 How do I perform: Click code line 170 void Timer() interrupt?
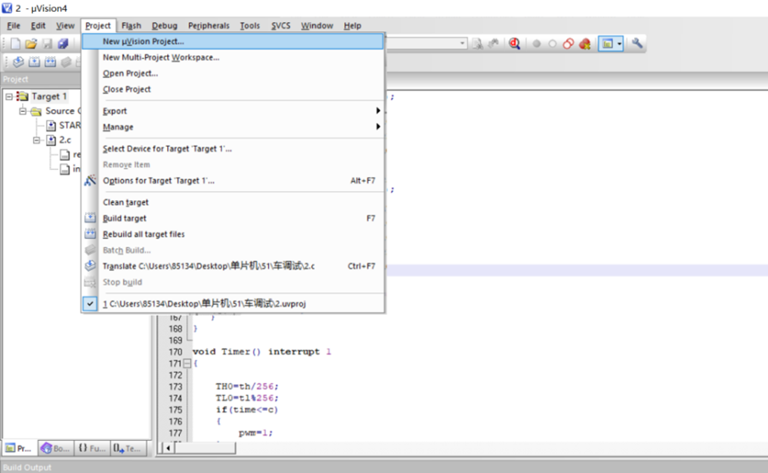coord(262,352)
